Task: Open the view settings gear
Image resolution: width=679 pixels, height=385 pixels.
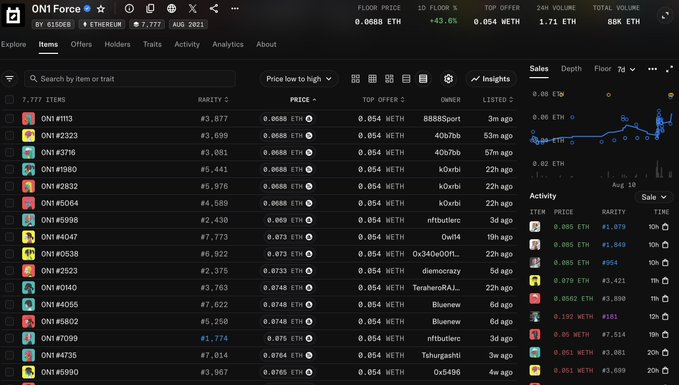Action: (448, 79)
